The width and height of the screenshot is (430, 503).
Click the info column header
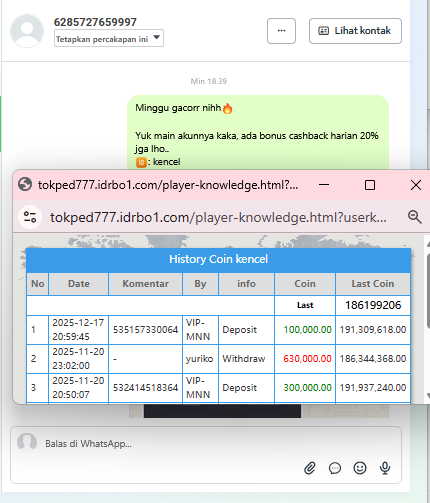pyautogui.click(x=246, y=284)
